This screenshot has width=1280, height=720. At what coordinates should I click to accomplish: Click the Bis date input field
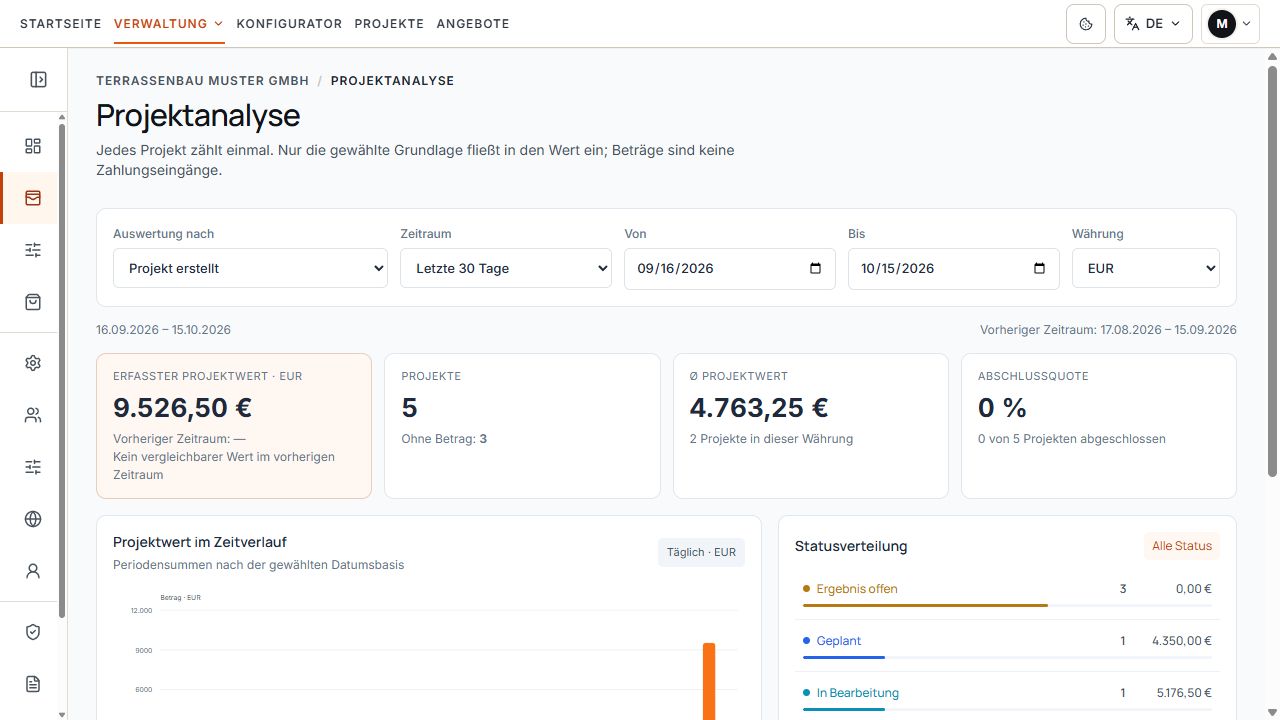(954, 268)
